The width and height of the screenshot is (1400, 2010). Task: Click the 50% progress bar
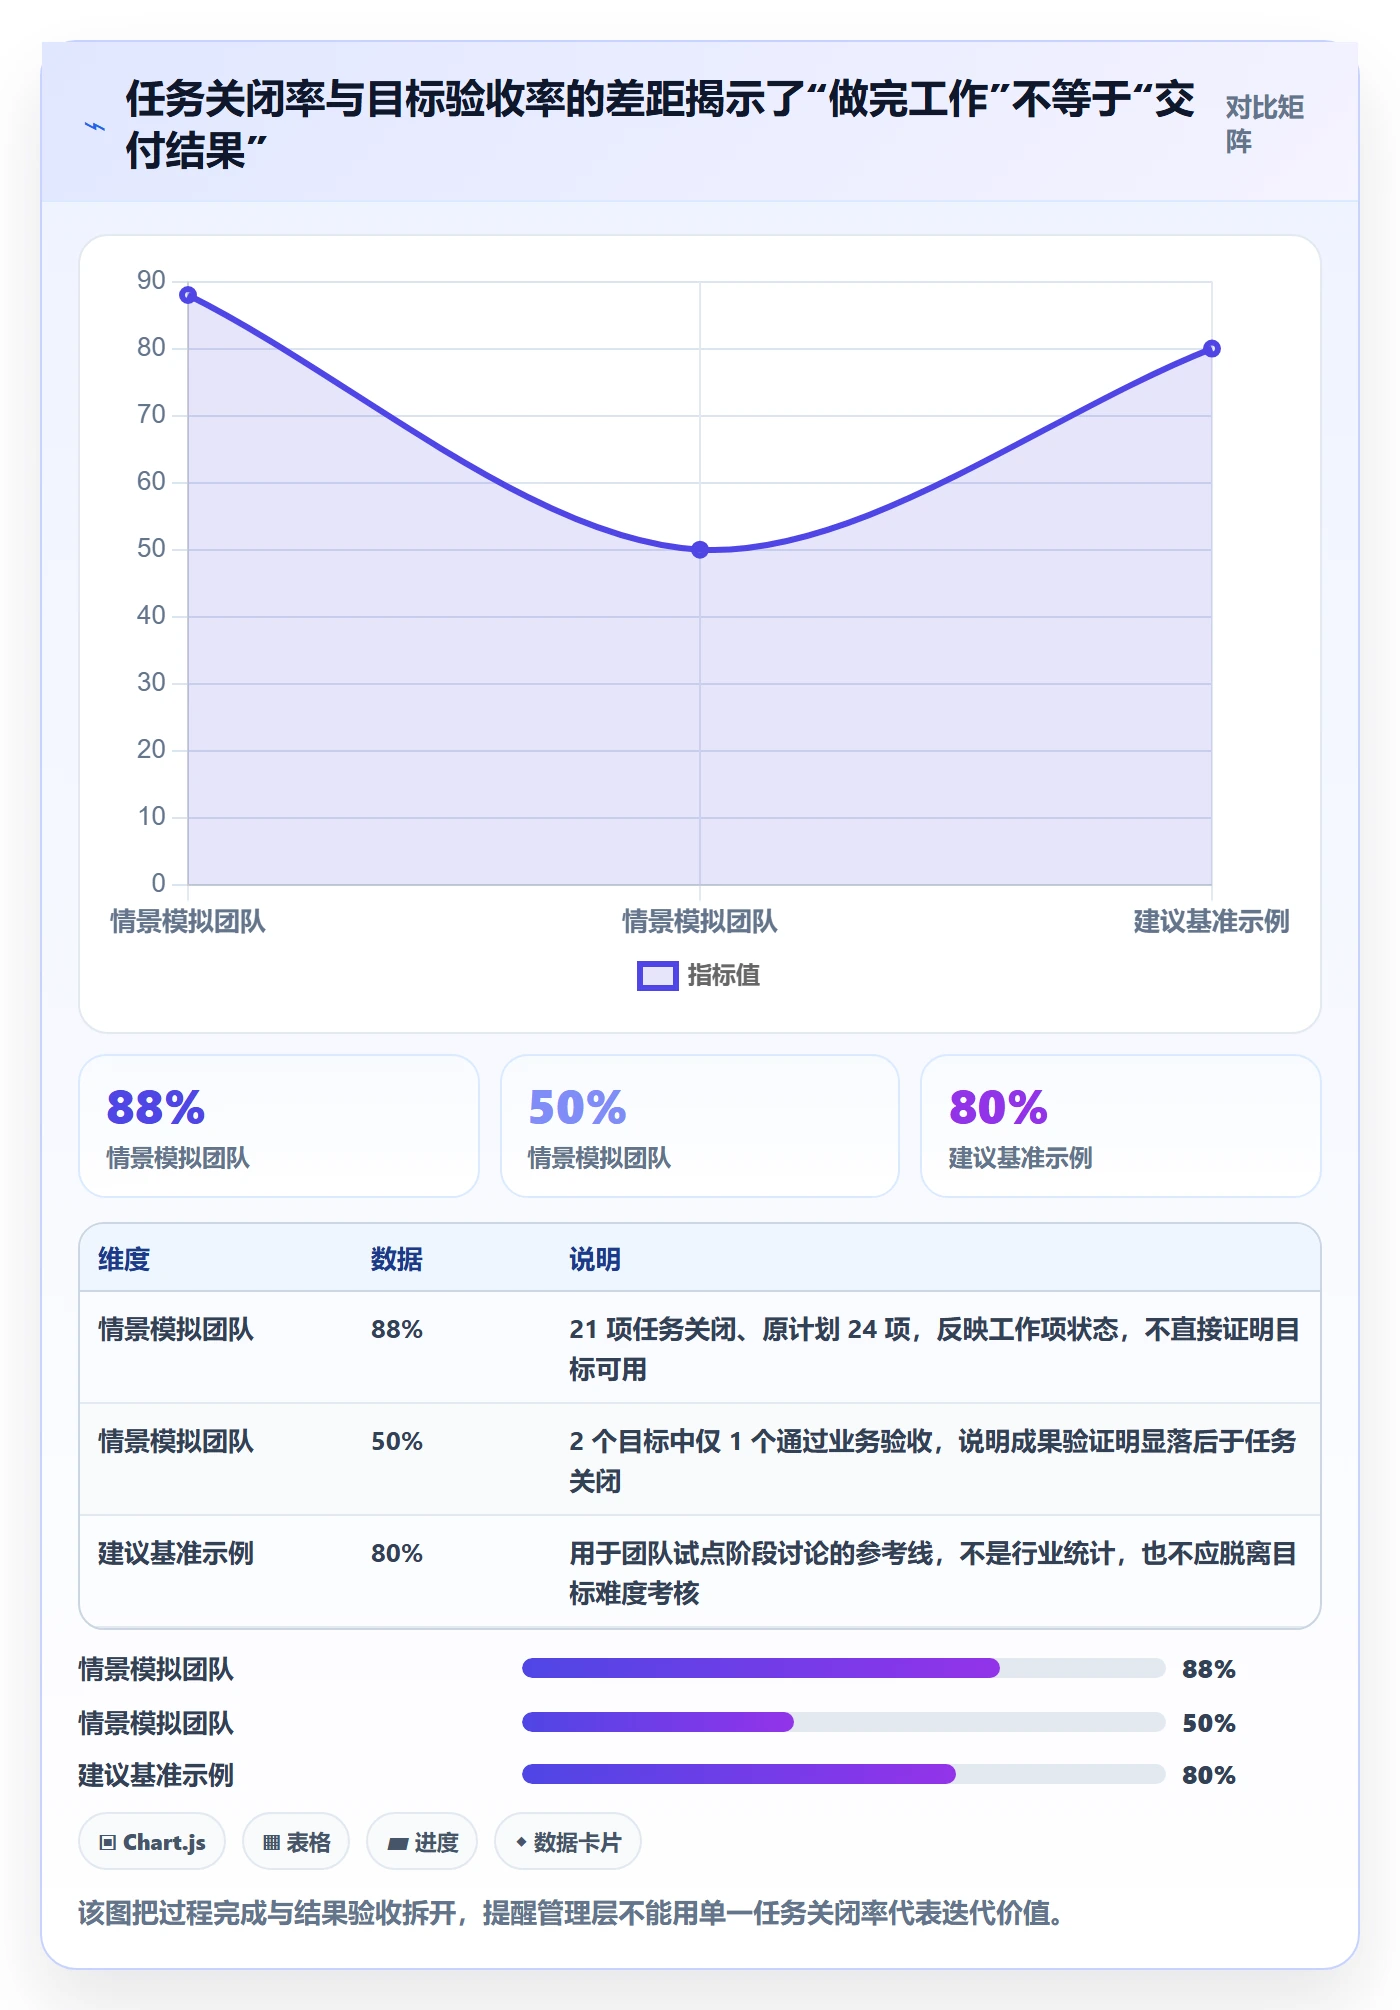tap(843, 1722)
